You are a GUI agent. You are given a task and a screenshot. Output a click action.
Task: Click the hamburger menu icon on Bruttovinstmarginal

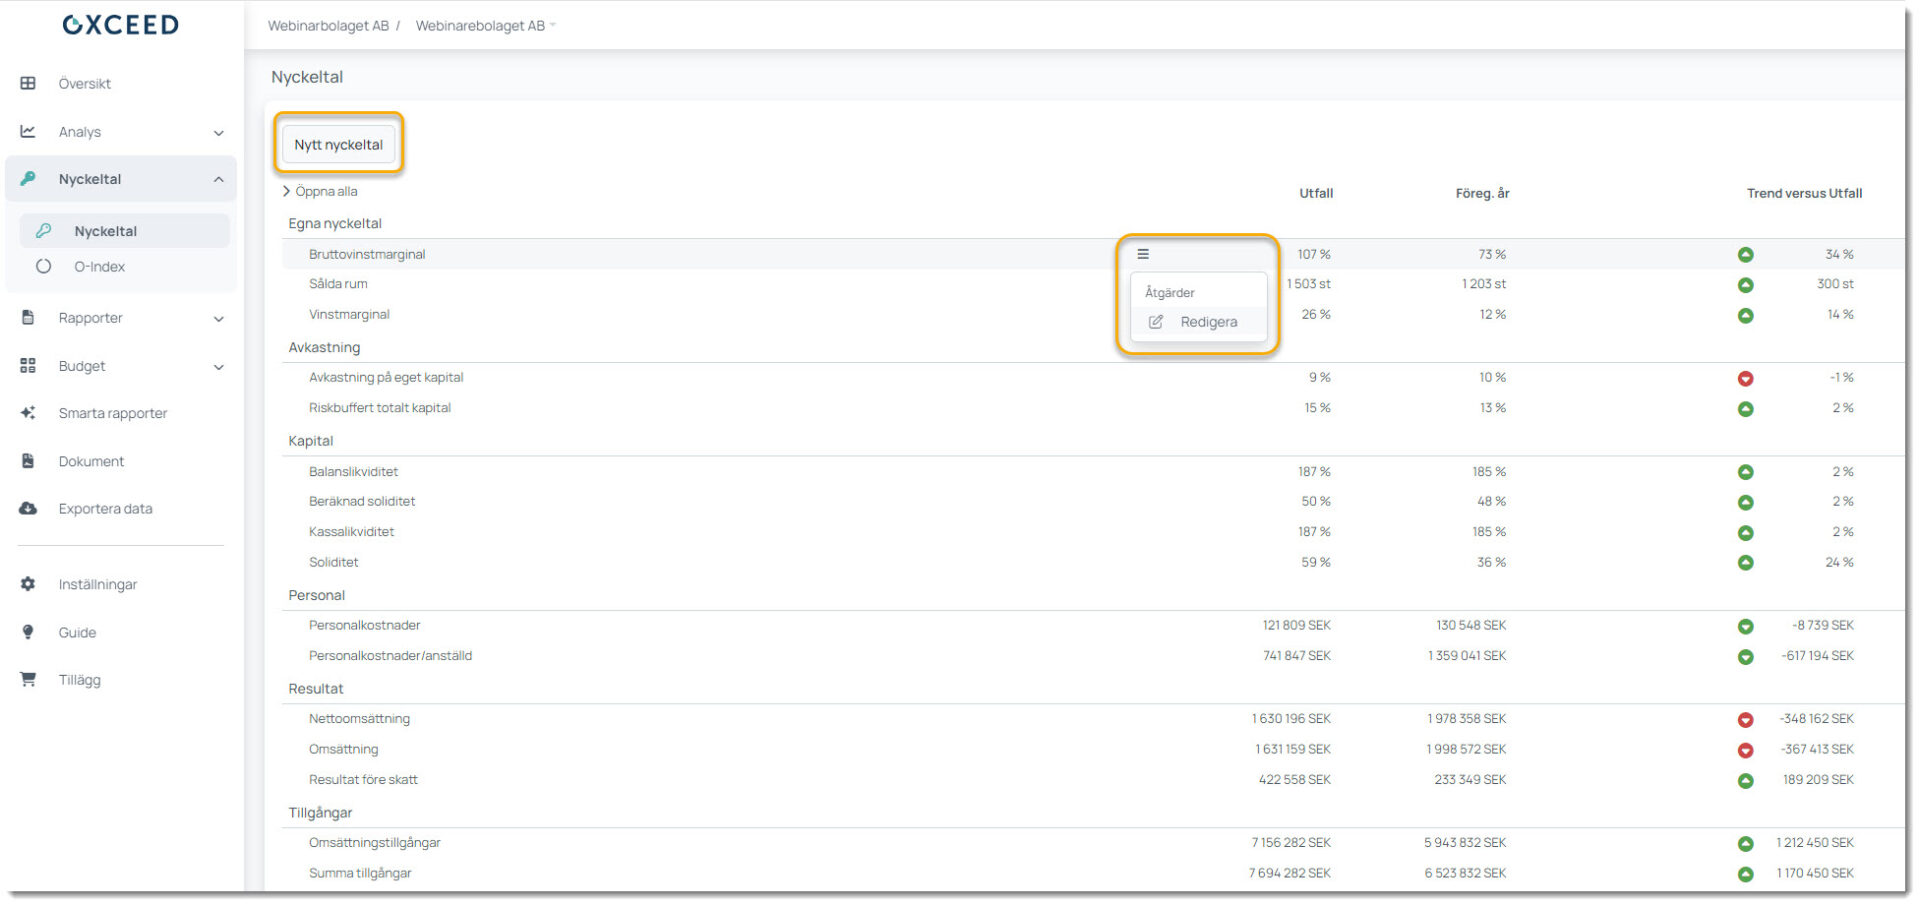tap(1143, 254)
